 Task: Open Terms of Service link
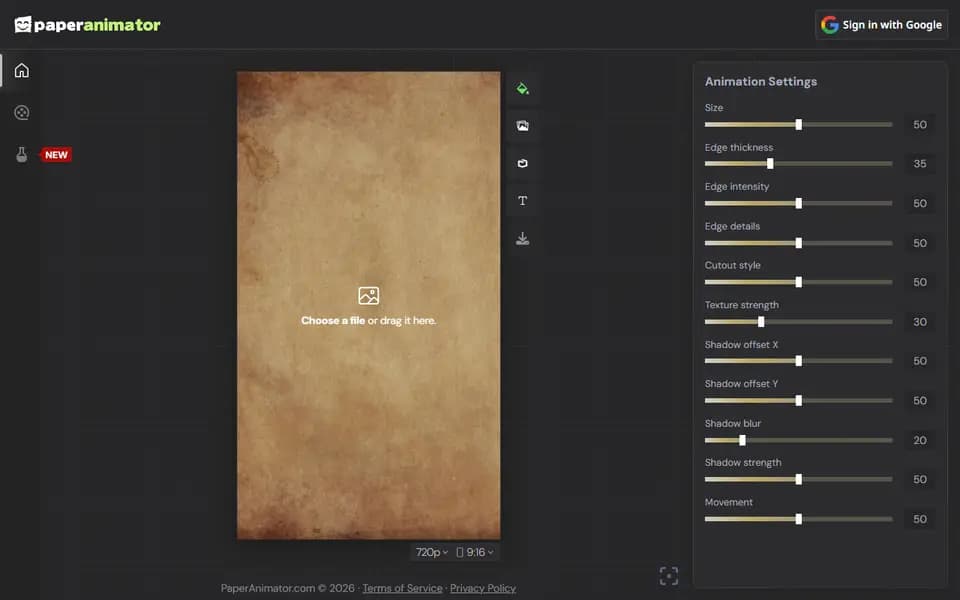(x=402, y=588)
